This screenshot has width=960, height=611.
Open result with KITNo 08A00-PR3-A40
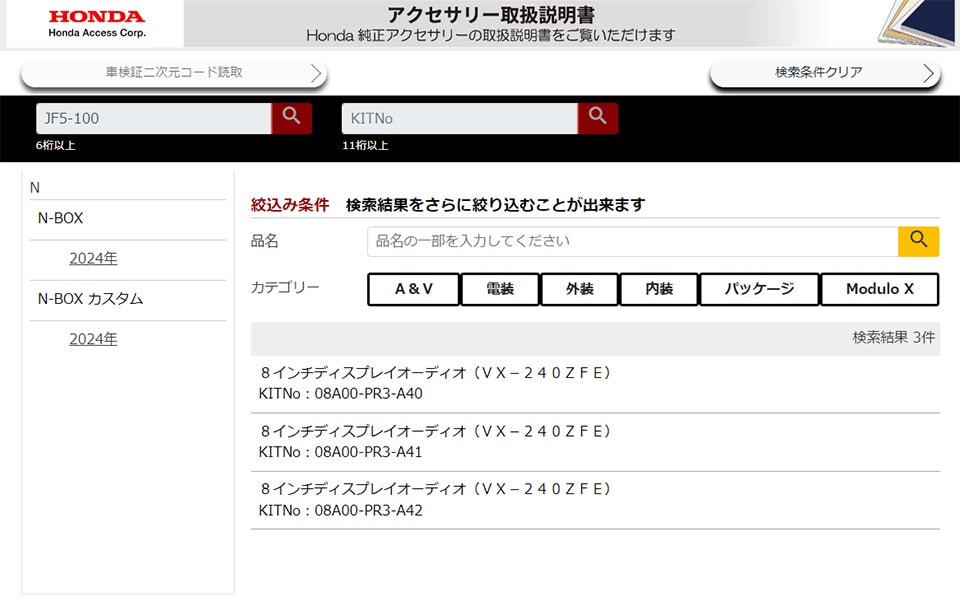595,383
